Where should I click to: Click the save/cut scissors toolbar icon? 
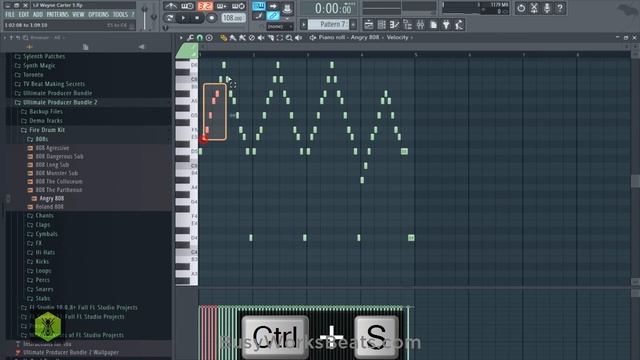click(534, 8)
